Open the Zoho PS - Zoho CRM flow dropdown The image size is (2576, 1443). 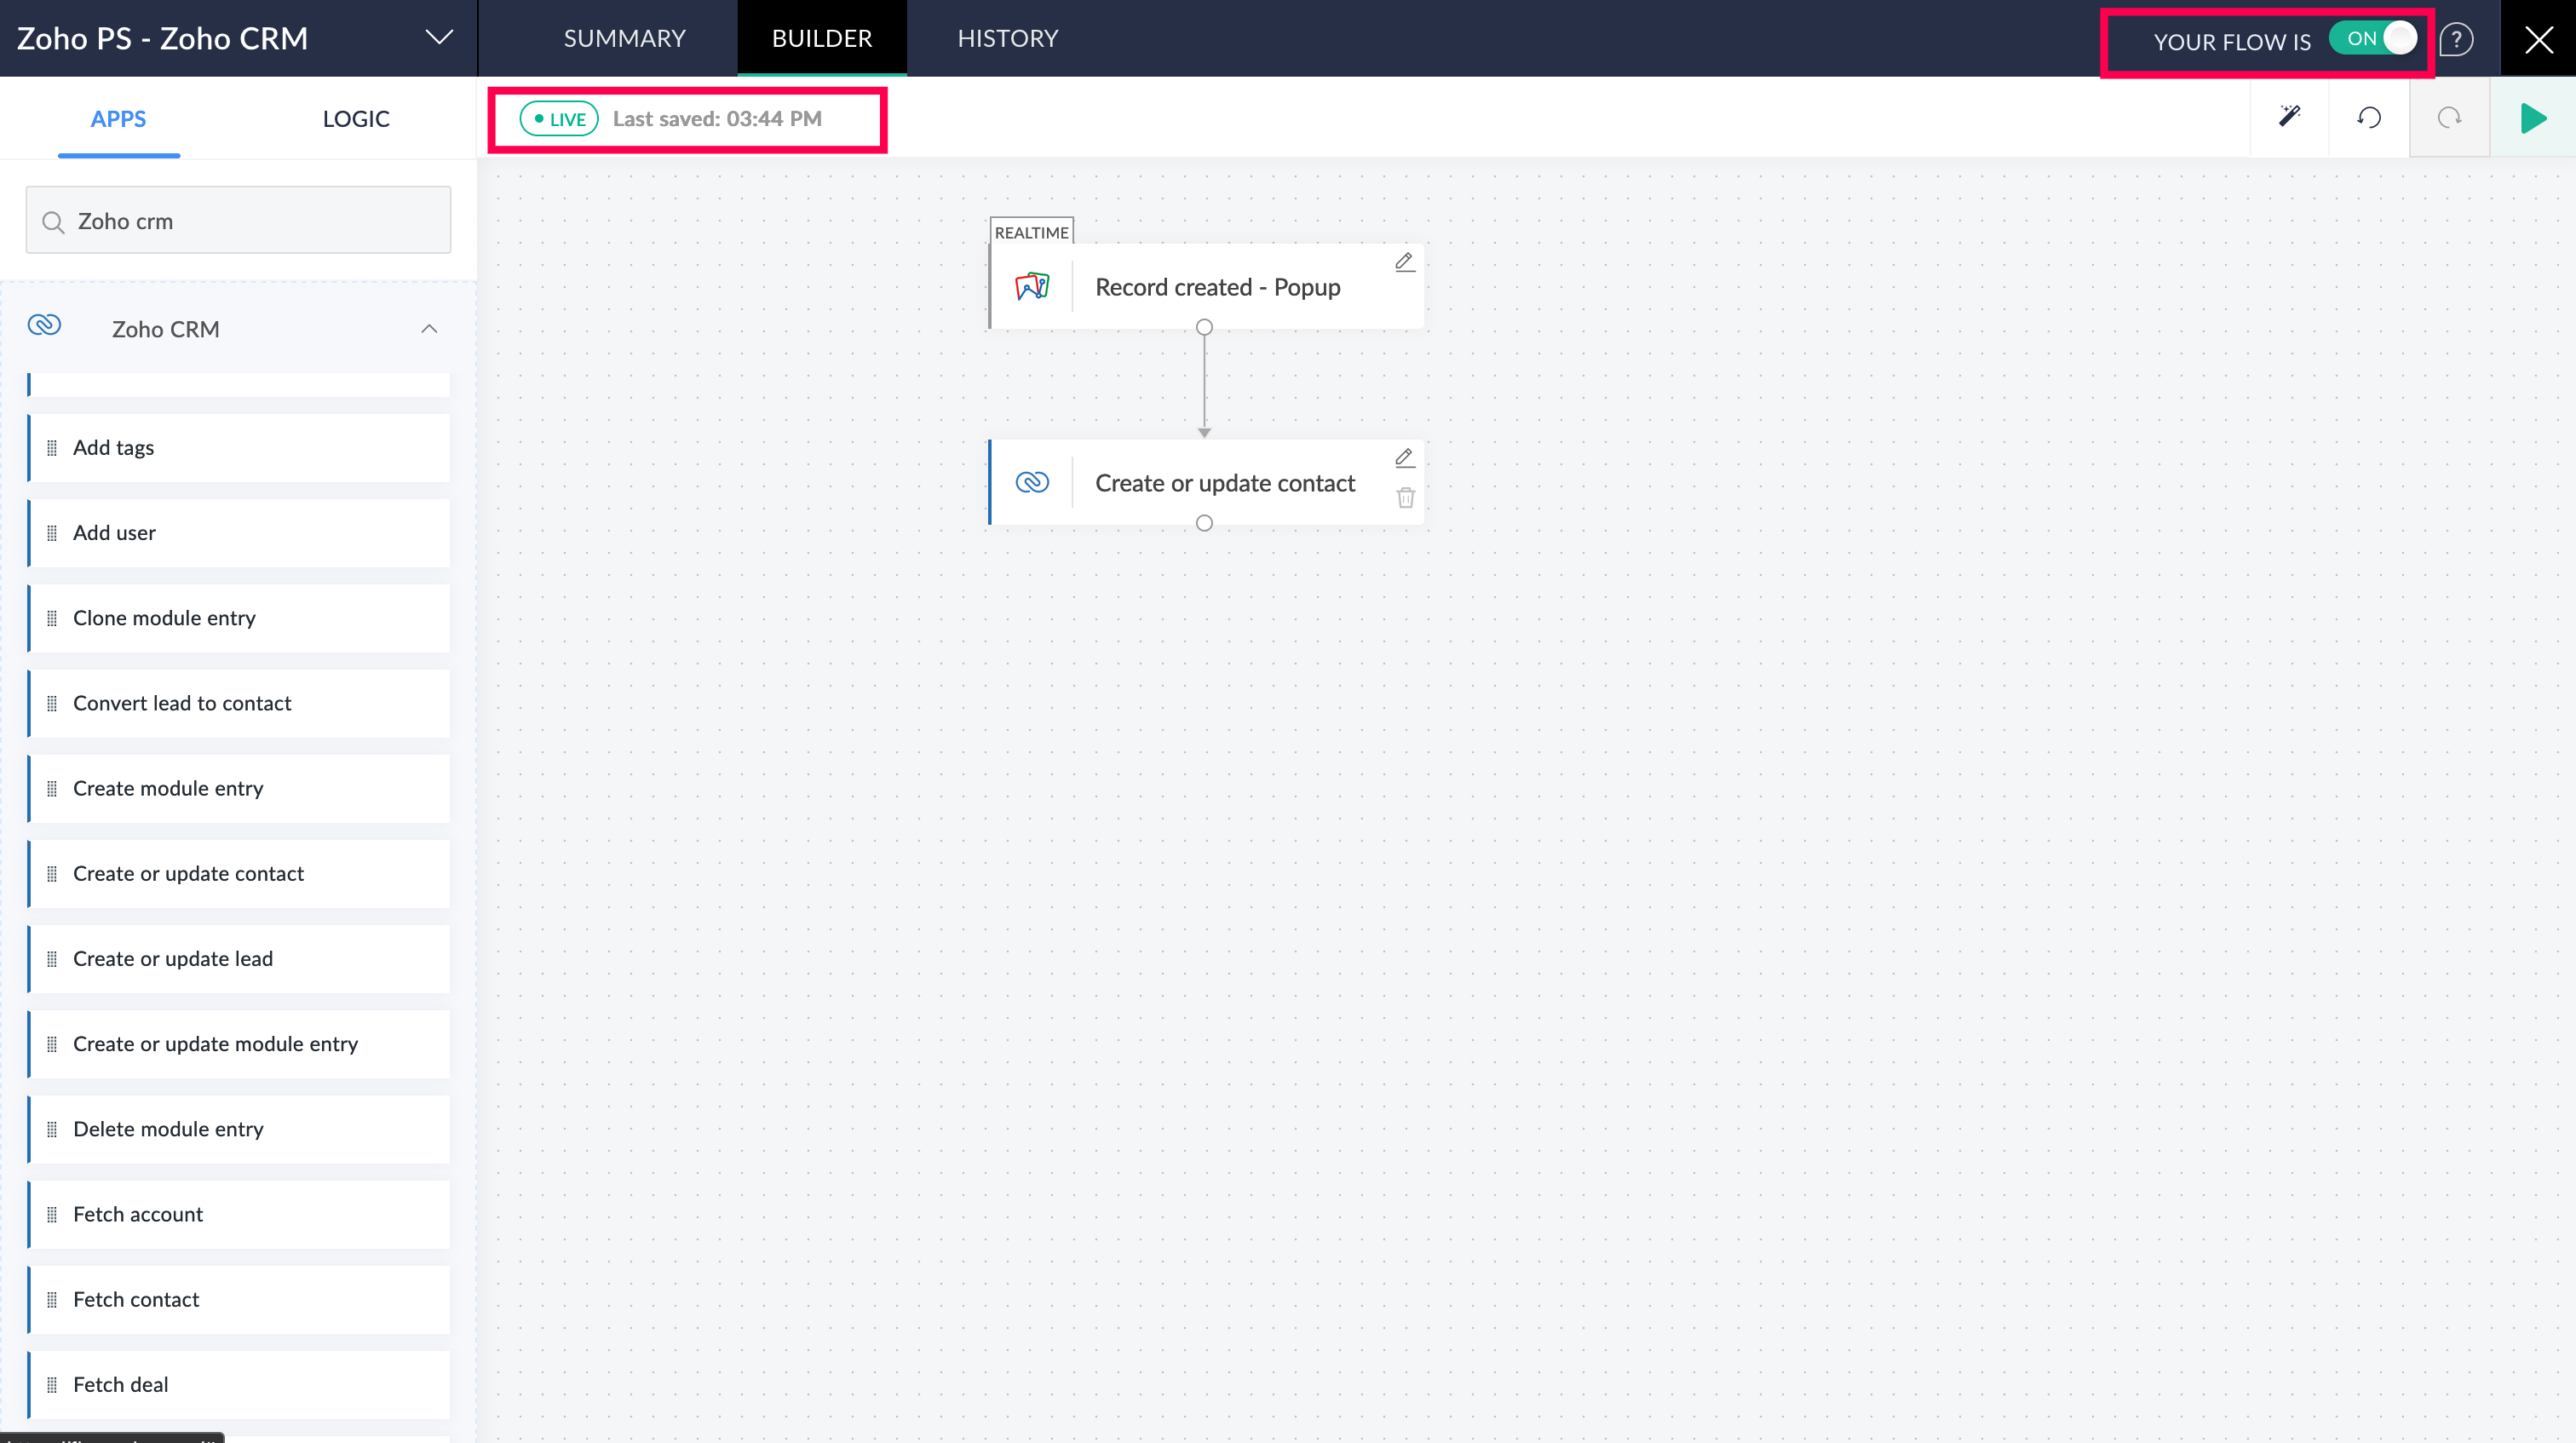[x=439, y=38]
